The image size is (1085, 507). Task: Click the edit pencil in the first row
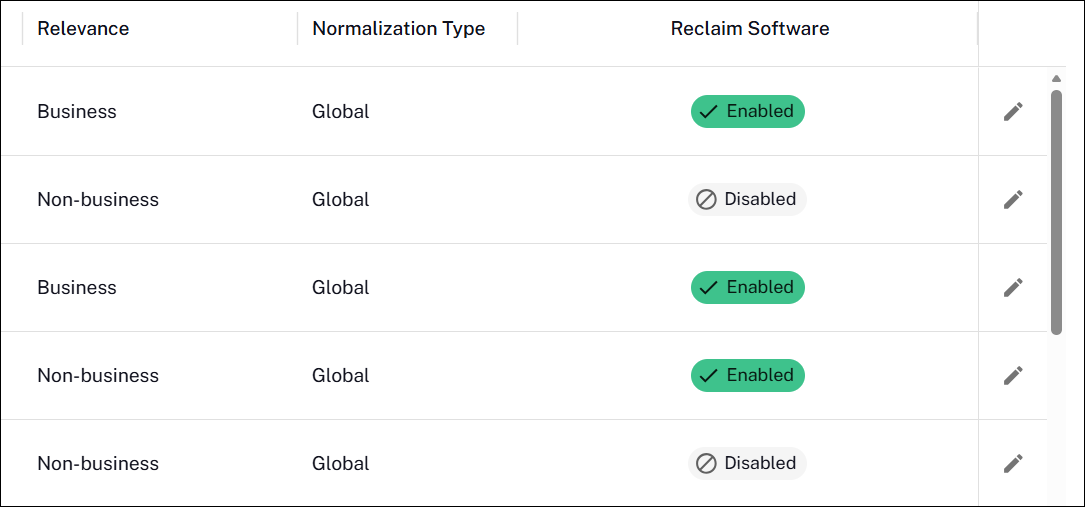pos(1013,111)
